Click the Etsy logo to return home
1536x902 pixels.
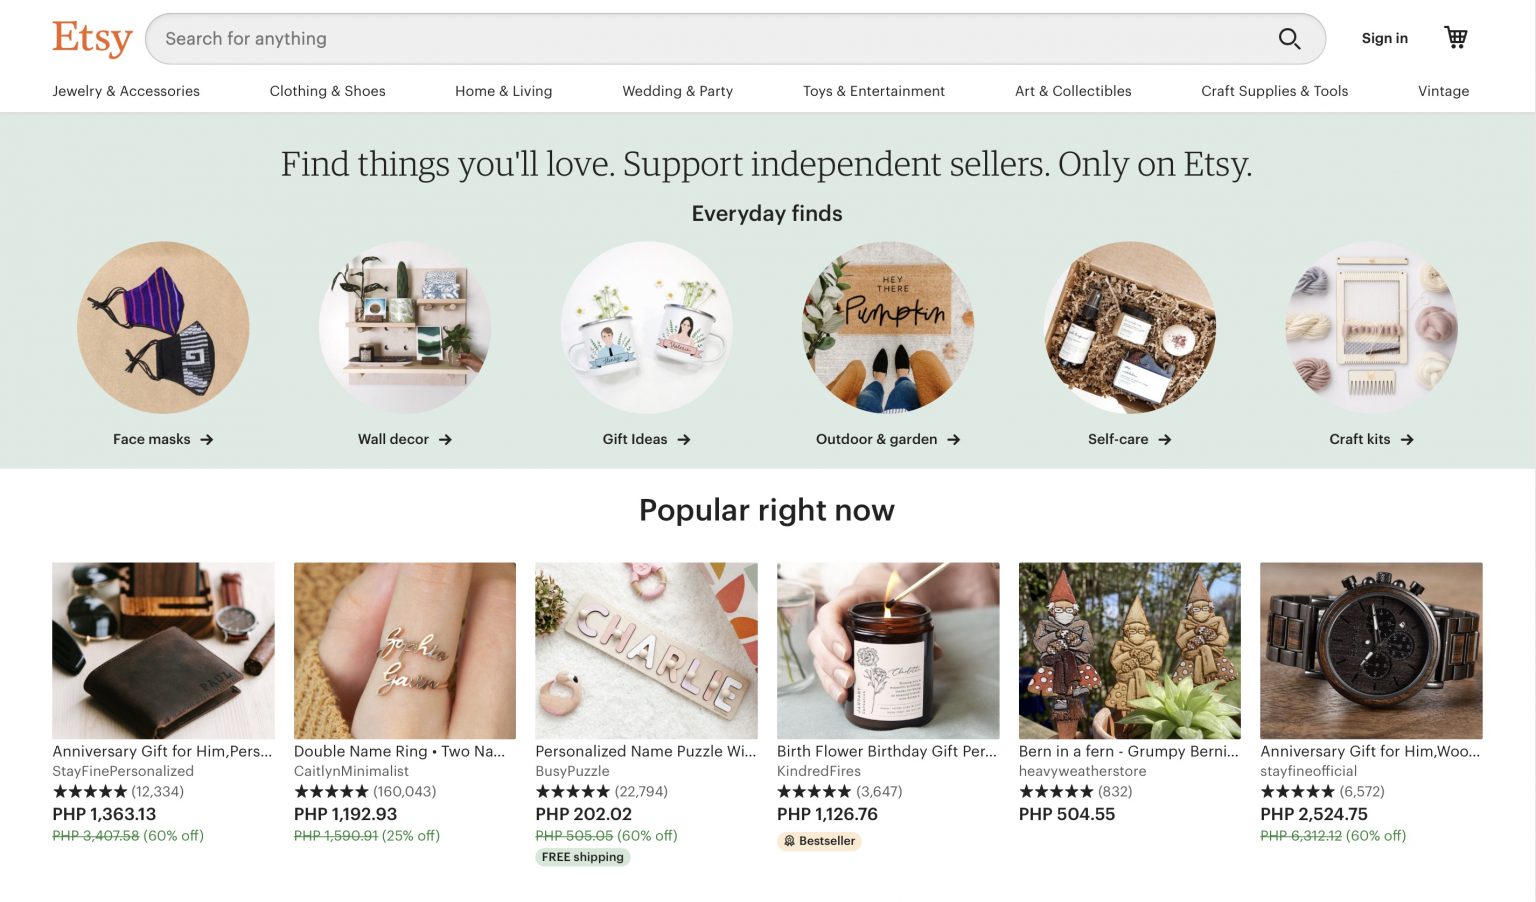92,38
